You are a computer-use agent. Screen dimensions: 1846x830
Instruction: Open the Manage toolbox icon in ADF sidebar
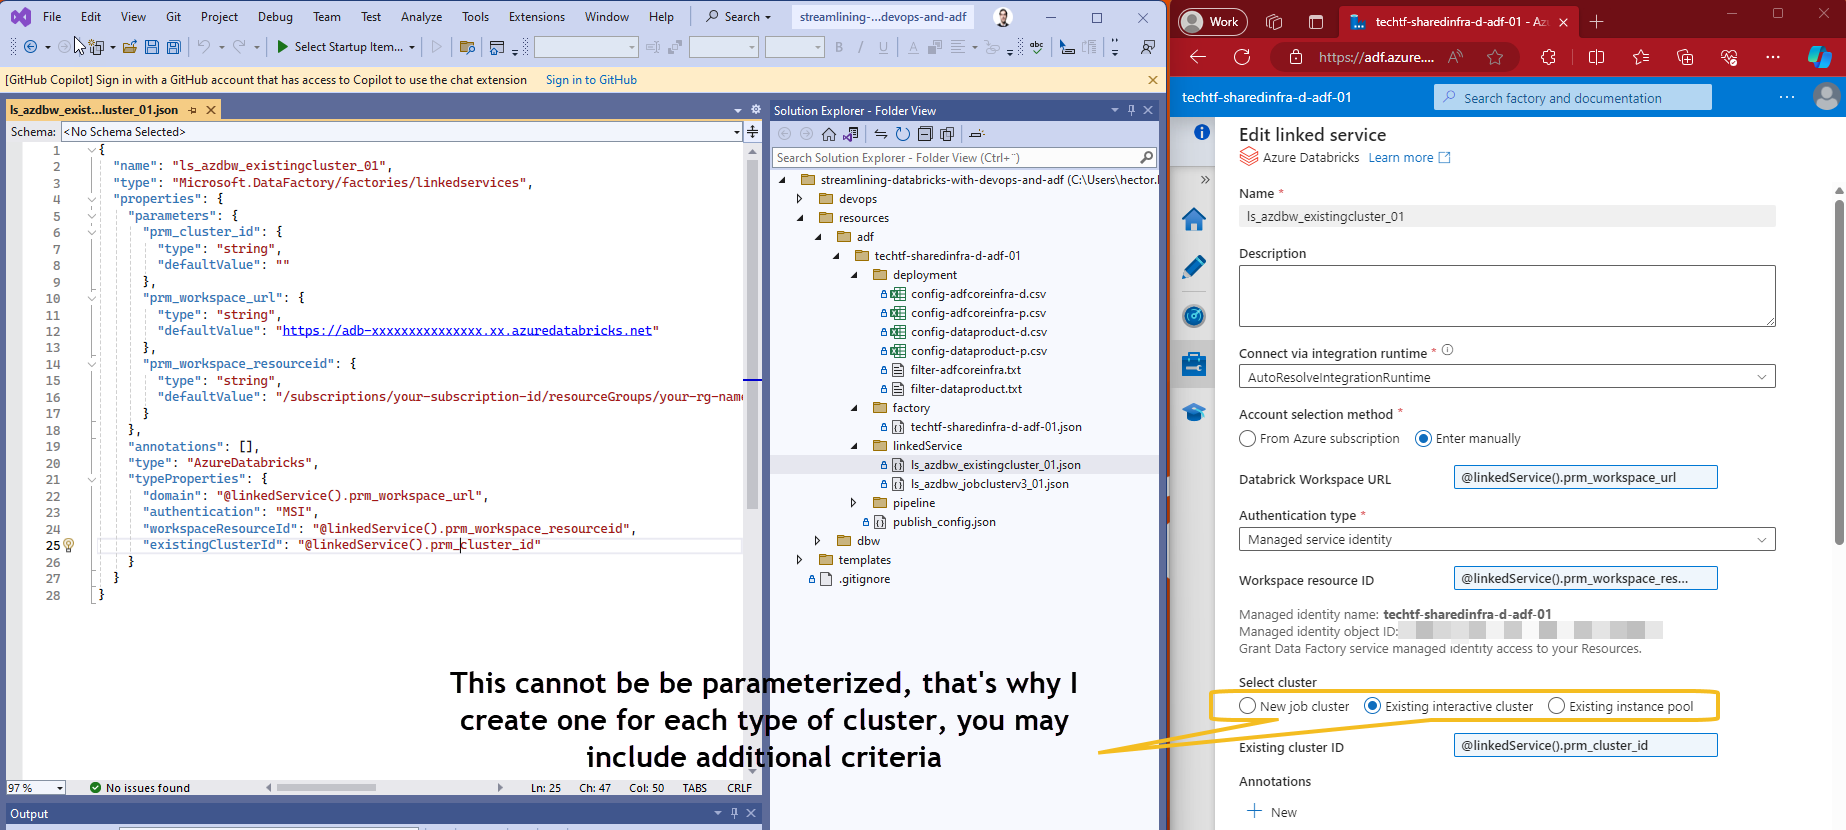(1194, 364)
